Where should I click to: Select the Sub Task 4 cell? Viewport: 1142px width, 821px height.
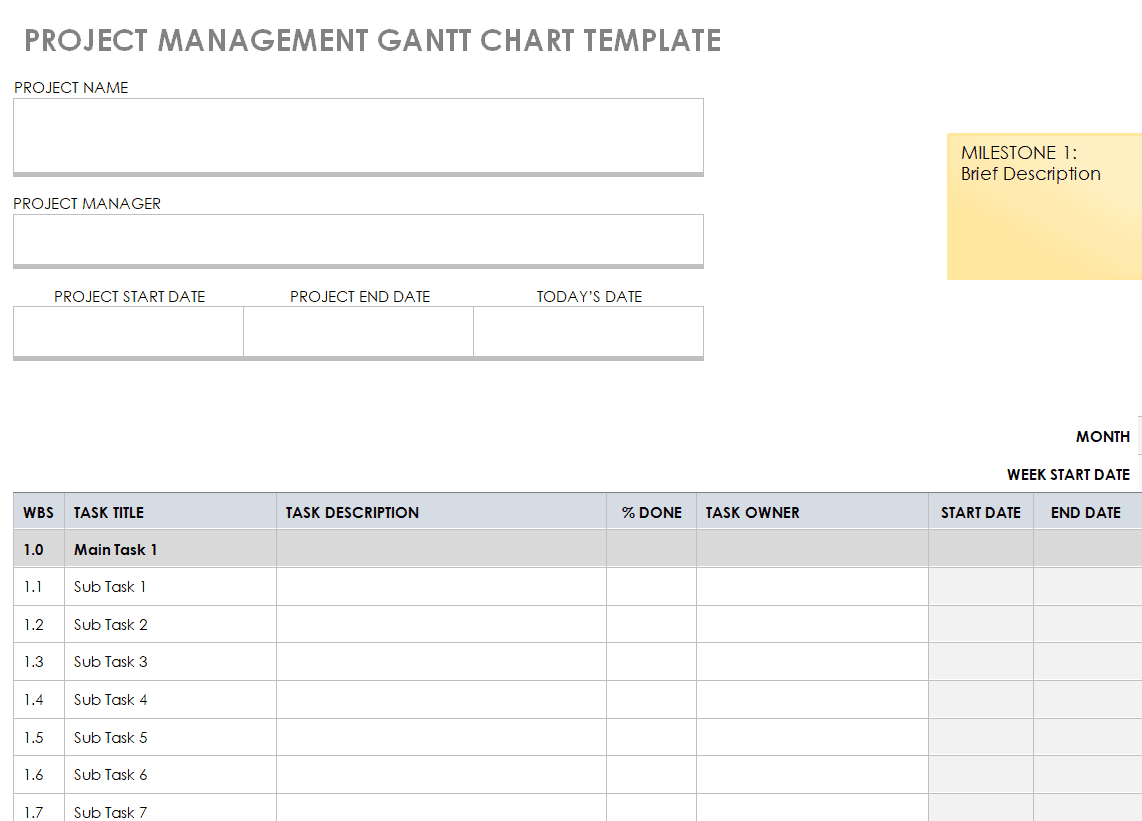click(x=170, y=699)
